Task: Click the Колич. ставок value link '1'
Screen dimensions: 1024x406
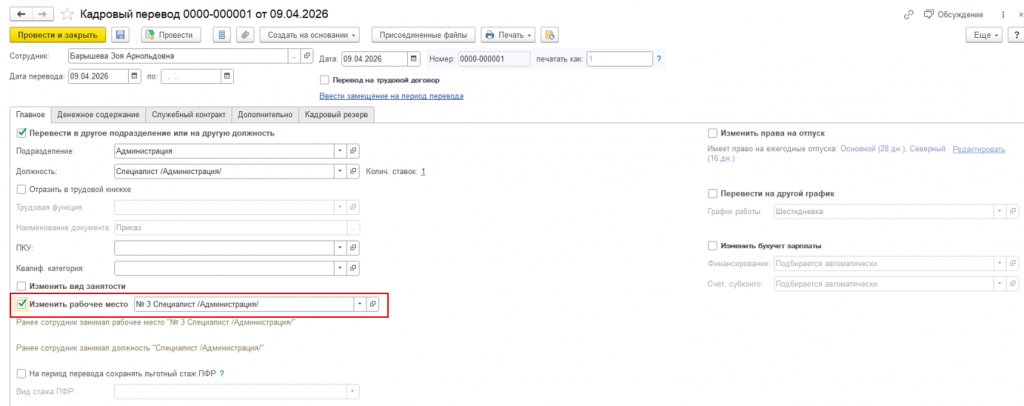Action: click(423, 171)
